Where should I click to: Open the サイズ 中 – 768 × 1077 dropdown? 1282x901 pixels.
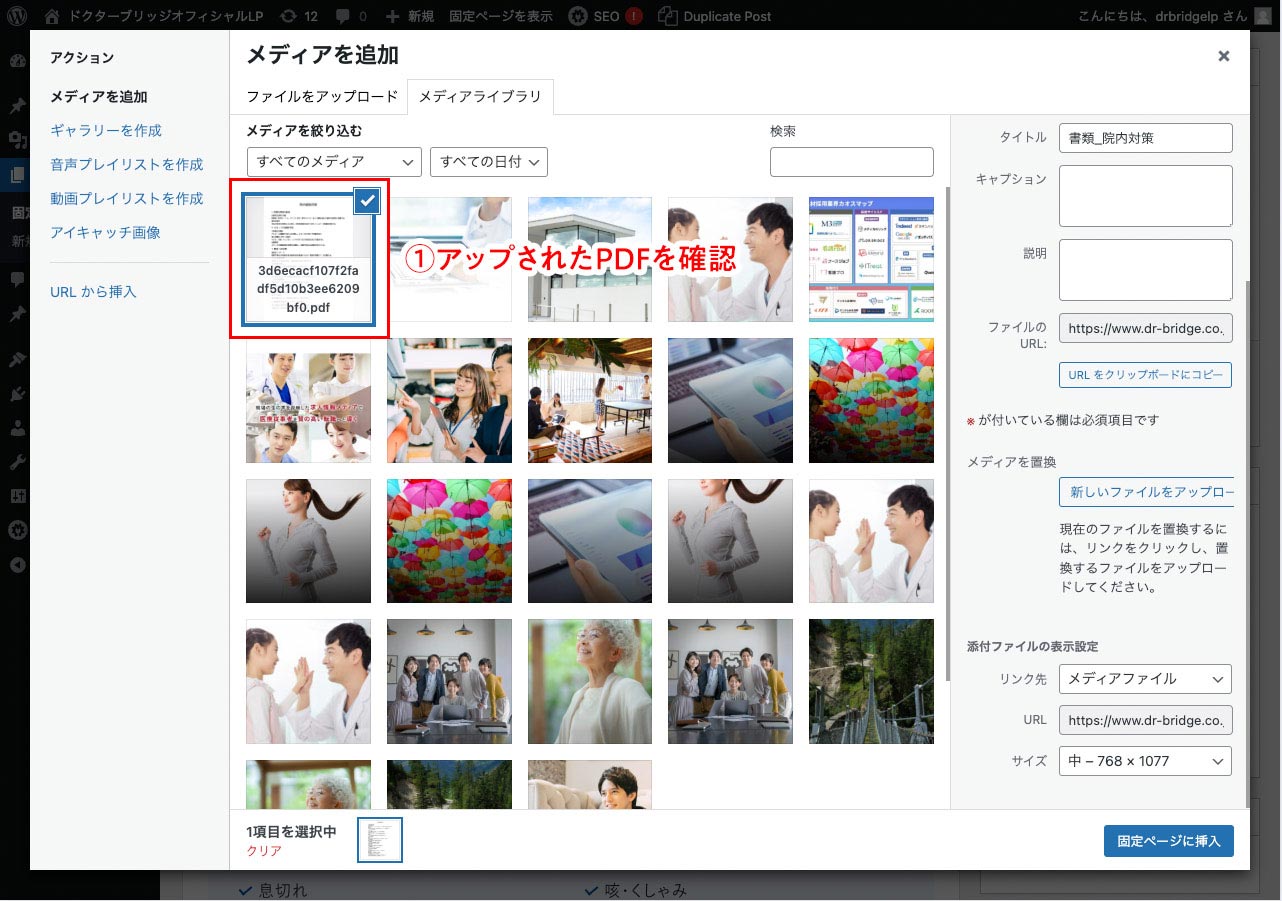click(x=1145, y=761)
